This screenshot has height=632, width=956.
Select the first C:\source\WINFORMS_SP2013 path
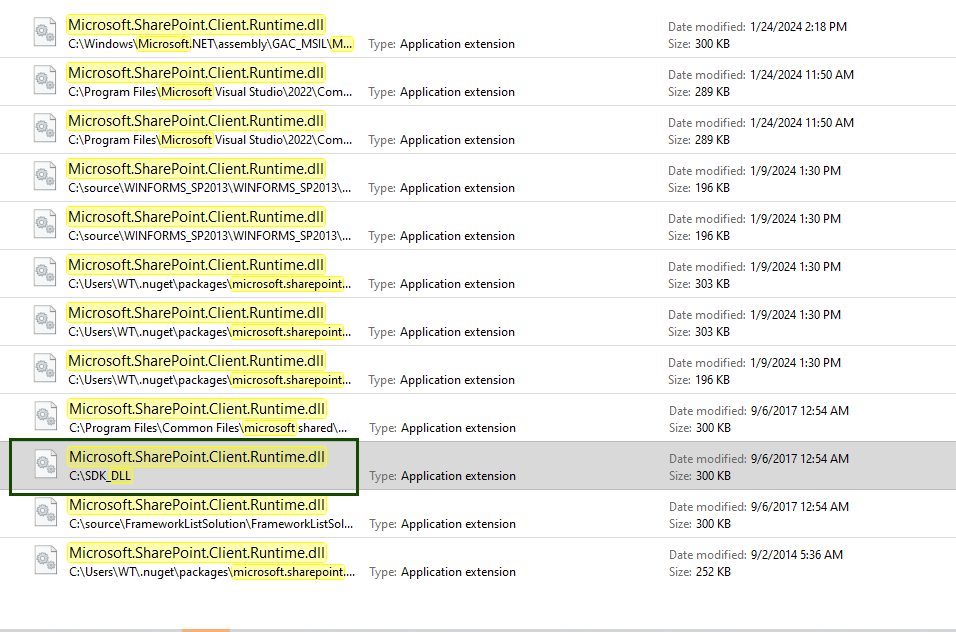coord(209,188)
